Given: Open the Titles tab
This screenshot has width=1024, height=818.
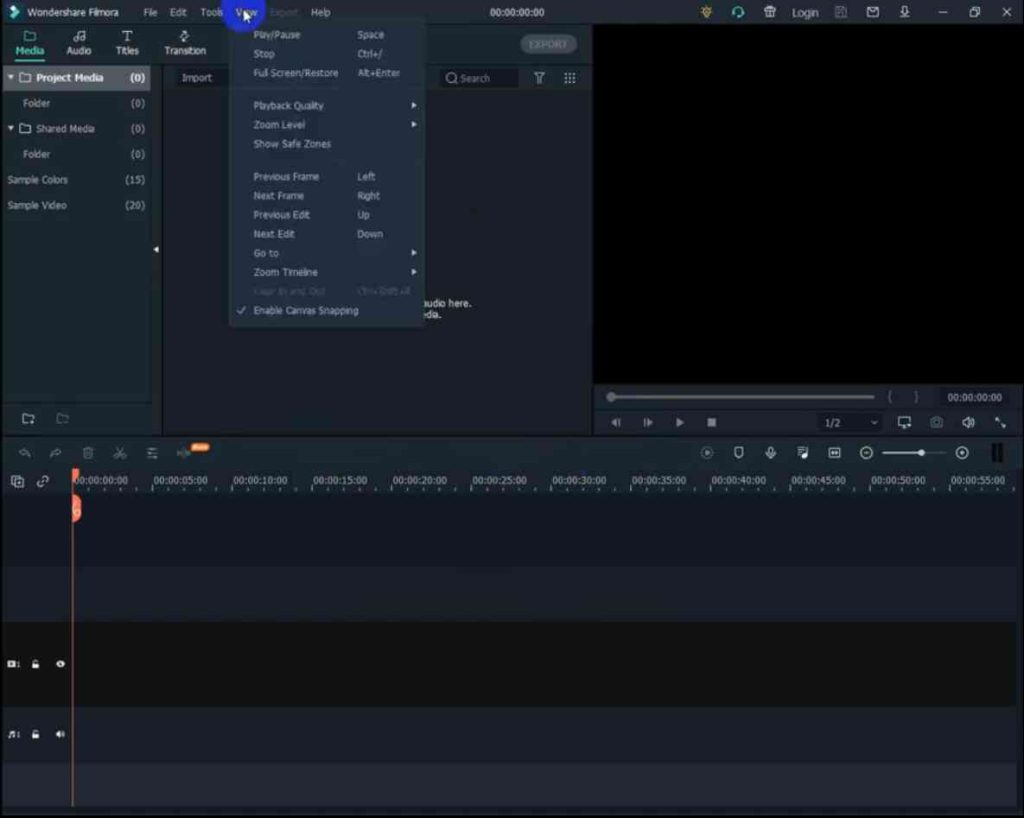Looking at the screenshot, I should (x=127, y=43).
